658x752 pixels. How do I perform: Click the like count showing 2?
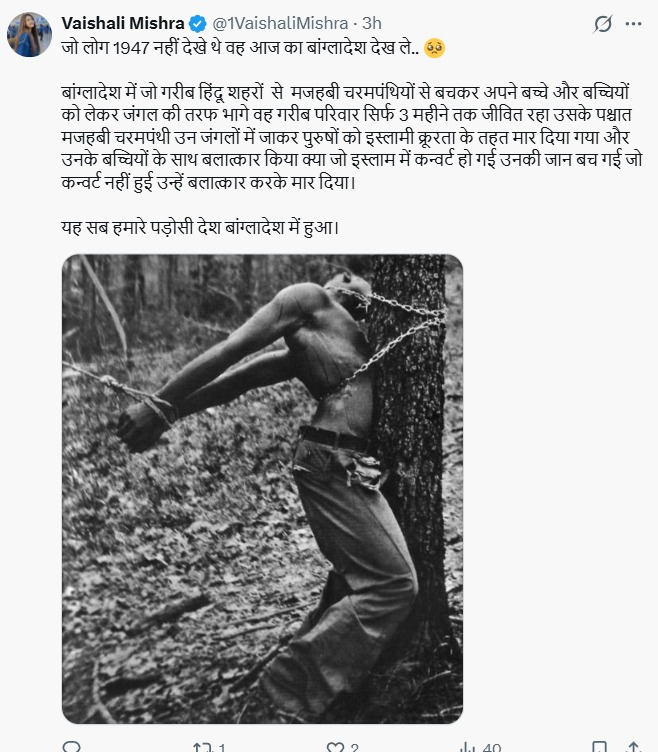coord(354,748)
